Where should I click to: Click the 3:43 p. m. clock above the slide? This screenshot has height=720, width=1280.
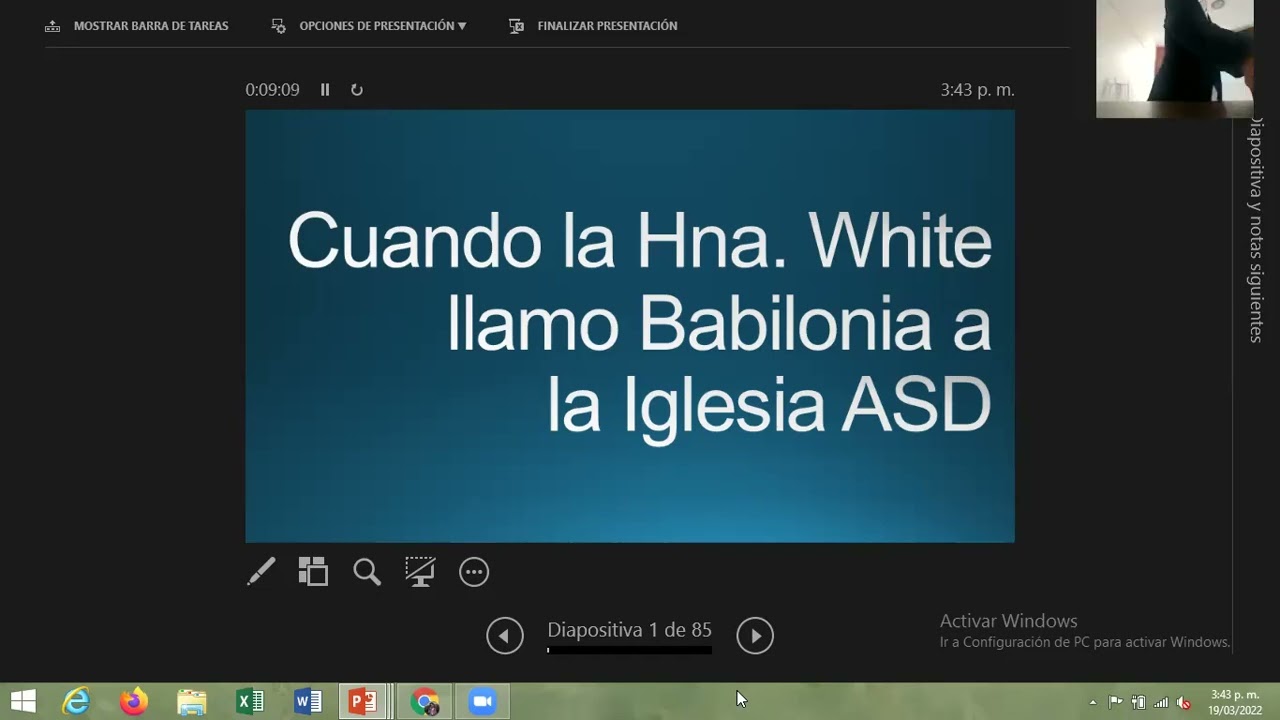(x=977, y=90)
